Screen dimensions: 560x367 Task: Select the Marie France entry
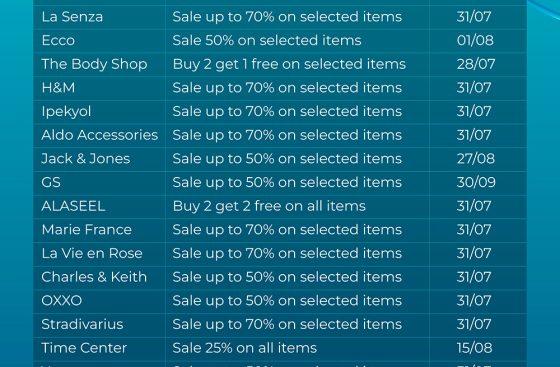click(x=86, y=230)
